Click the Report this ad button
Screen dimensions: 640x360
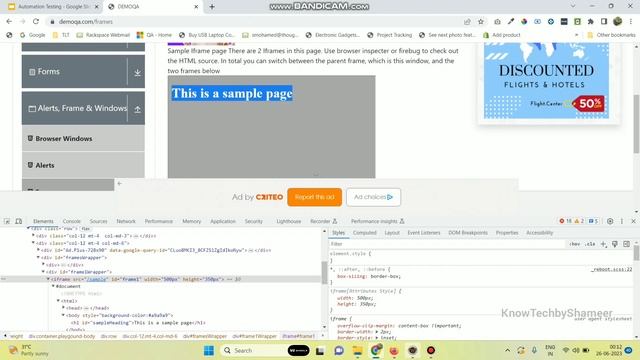[x=314, y=197]
